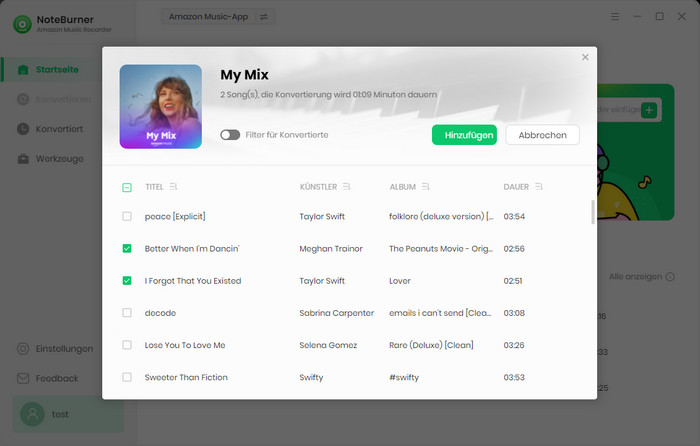Click the song title peace [Explicit]
The width and height of the screenshot is (700, 446).
175,217
